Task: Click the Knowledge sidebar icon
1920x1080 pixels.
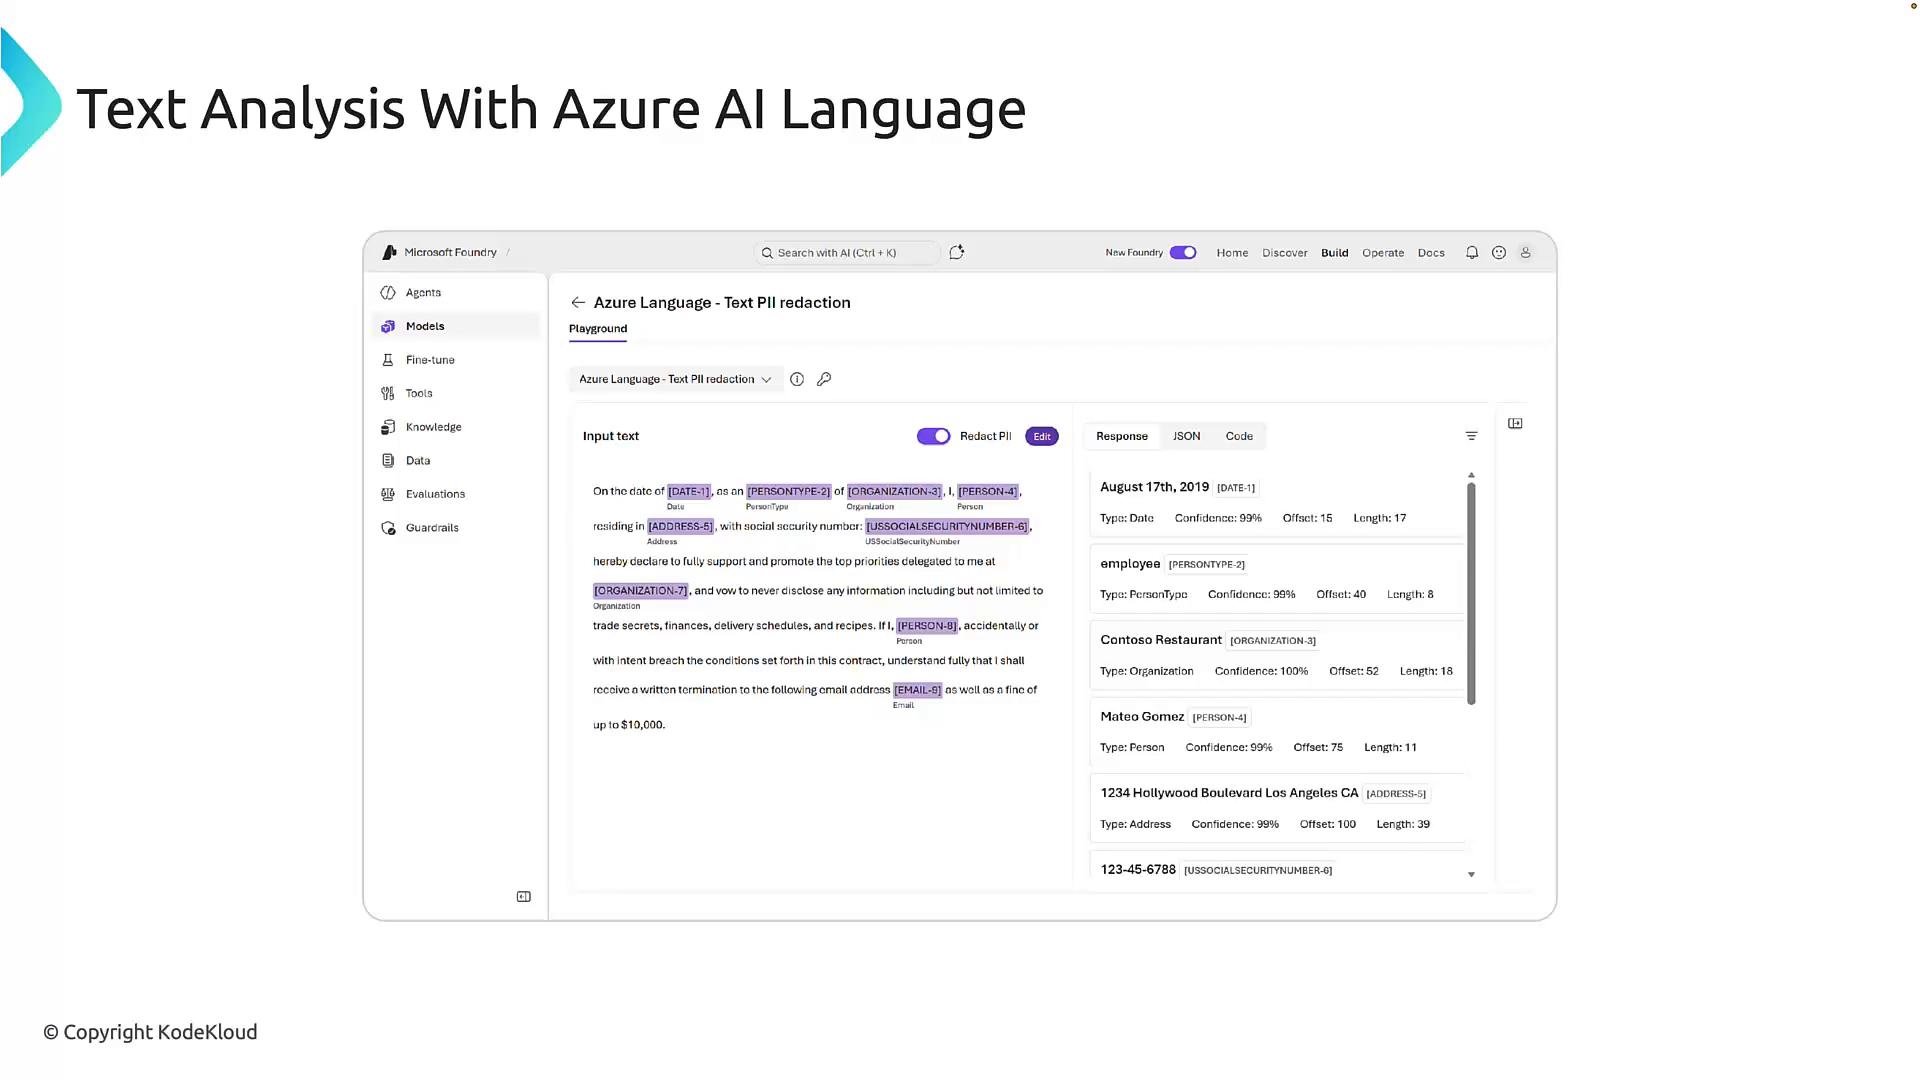Action: tap(388, 427)
